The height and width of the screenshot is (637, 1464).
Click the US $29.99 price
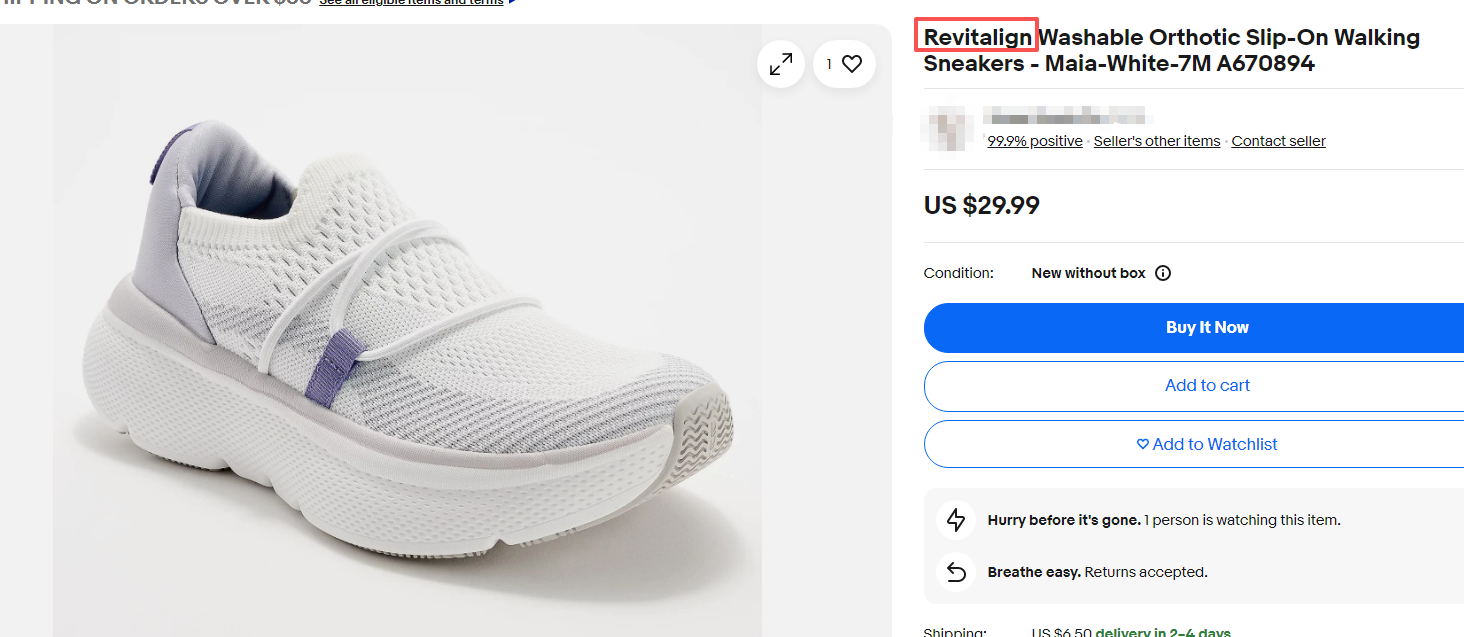981,206
